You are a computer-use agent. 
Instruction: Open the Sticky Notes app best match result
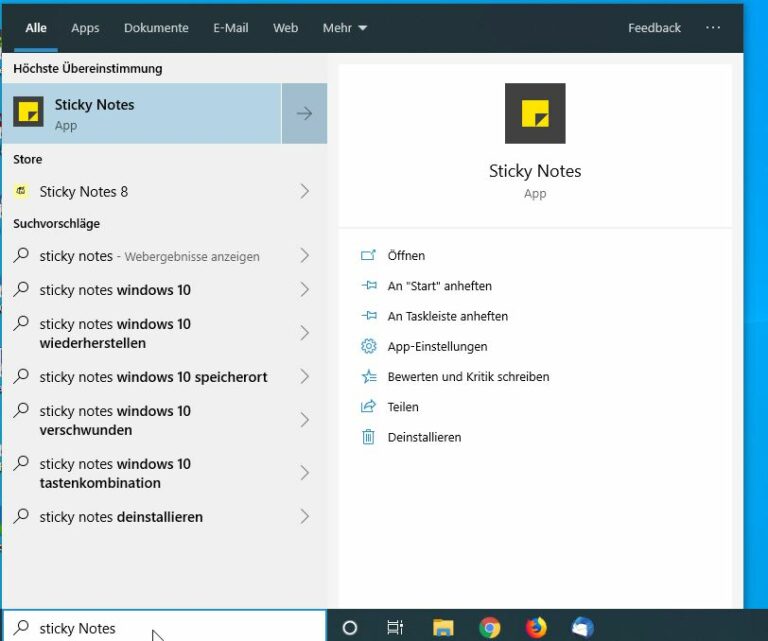(142, 114)
